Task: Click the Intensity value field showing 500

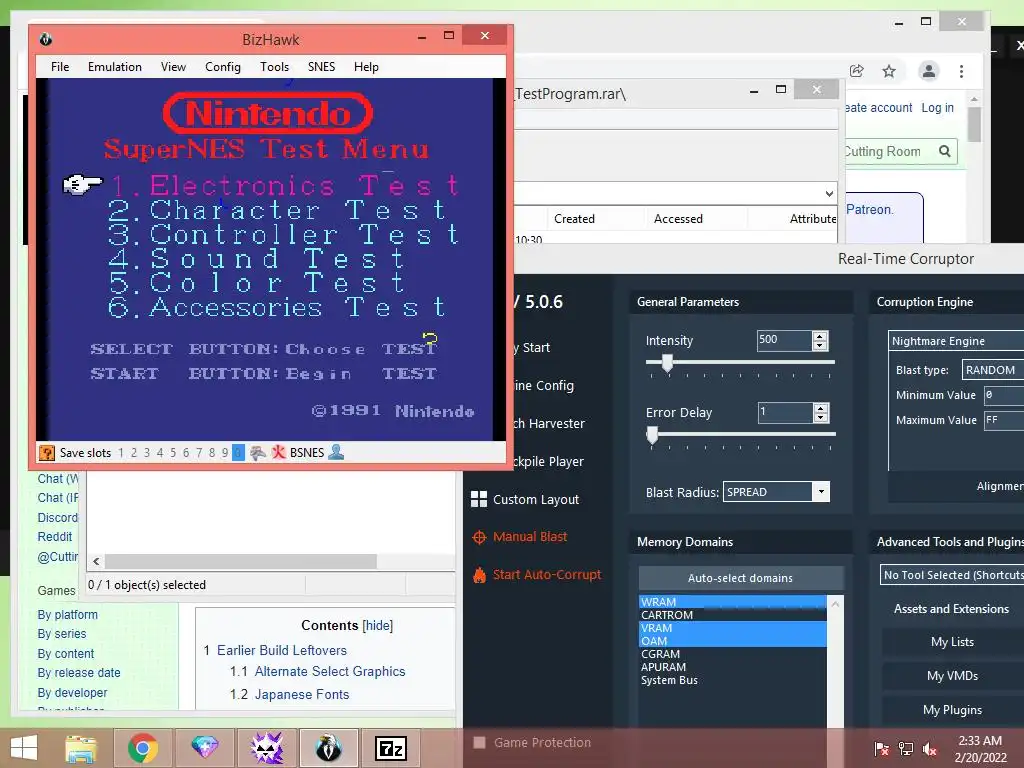Action: pyautogui.click(x=784, y=340)
